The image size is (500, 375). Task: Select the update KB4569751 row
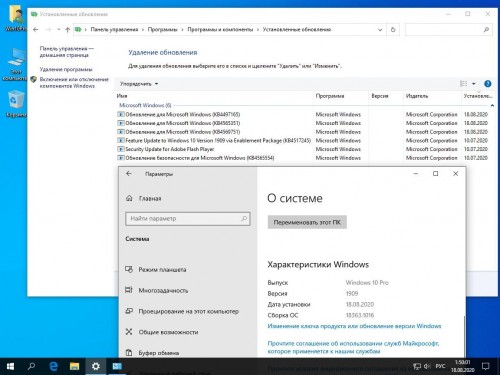[303, 132]
